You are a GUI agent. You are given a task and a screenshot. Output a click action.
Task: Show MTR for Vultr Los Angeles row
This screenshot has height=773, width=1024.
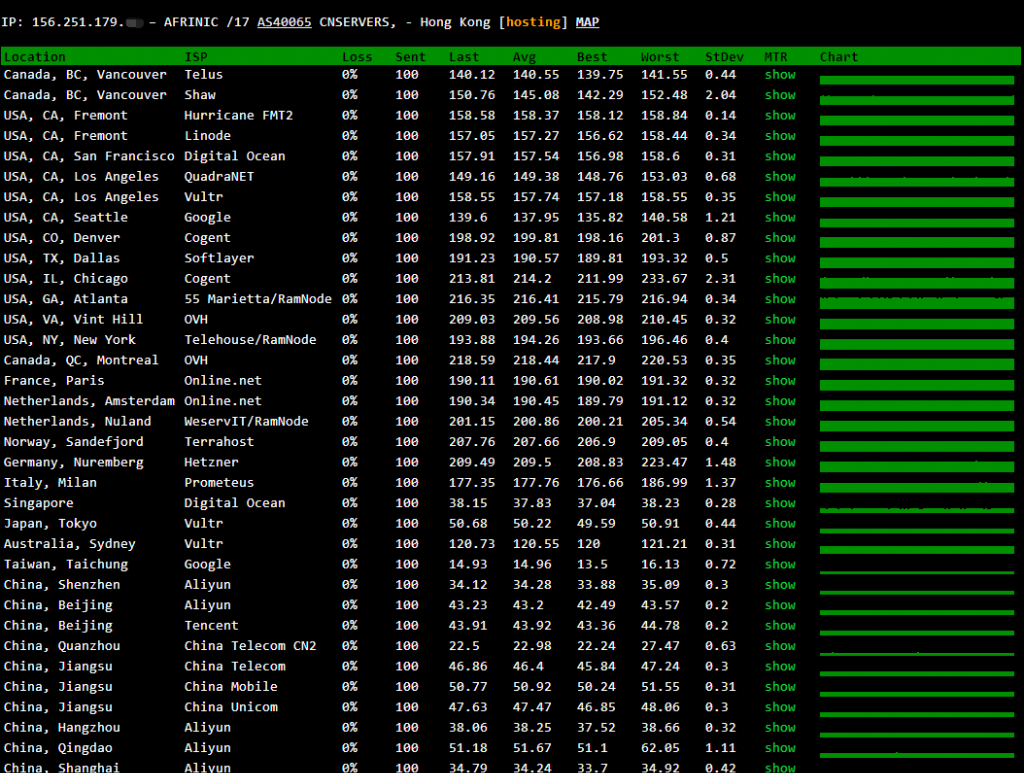[780, 197]
